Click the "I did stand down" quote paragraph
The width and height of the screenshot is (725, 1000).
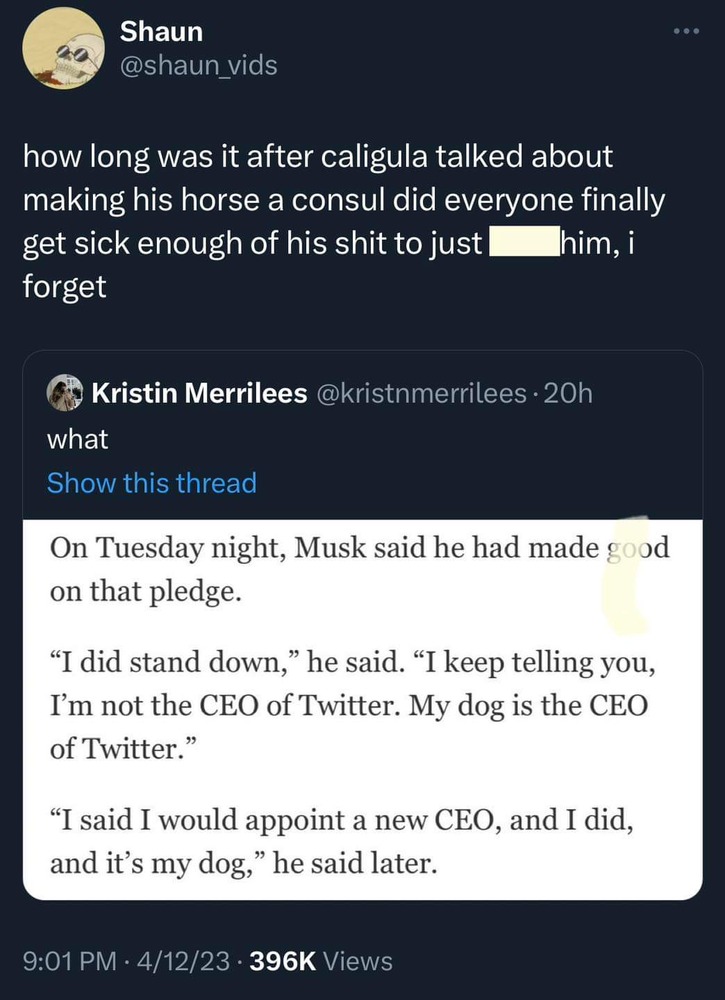point(350,705)
